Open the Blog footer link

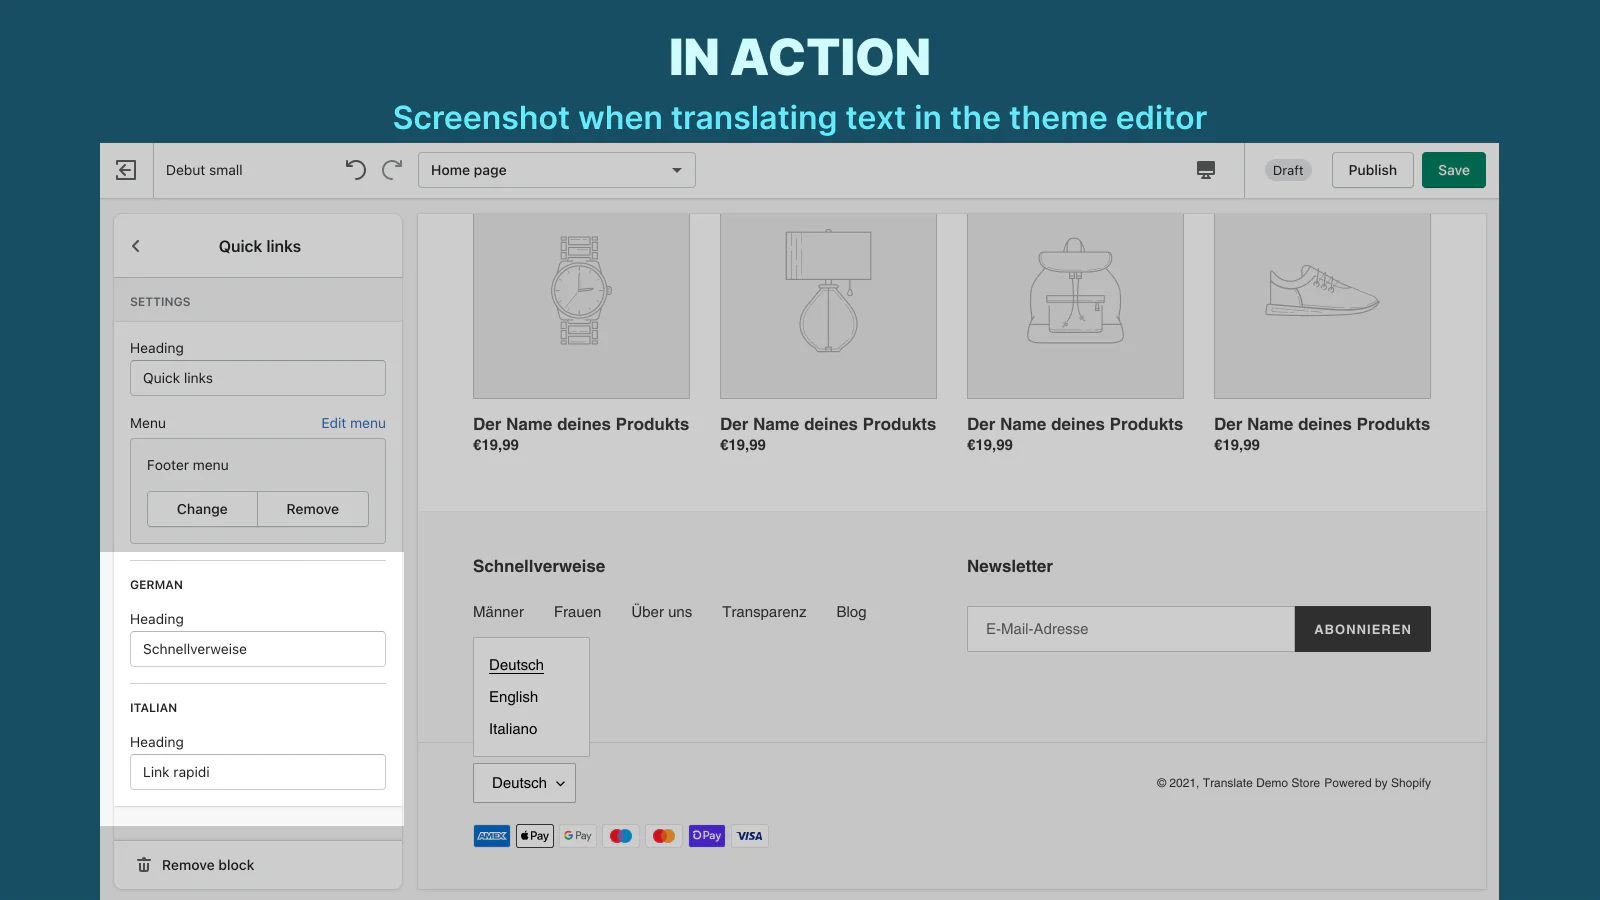851,612
